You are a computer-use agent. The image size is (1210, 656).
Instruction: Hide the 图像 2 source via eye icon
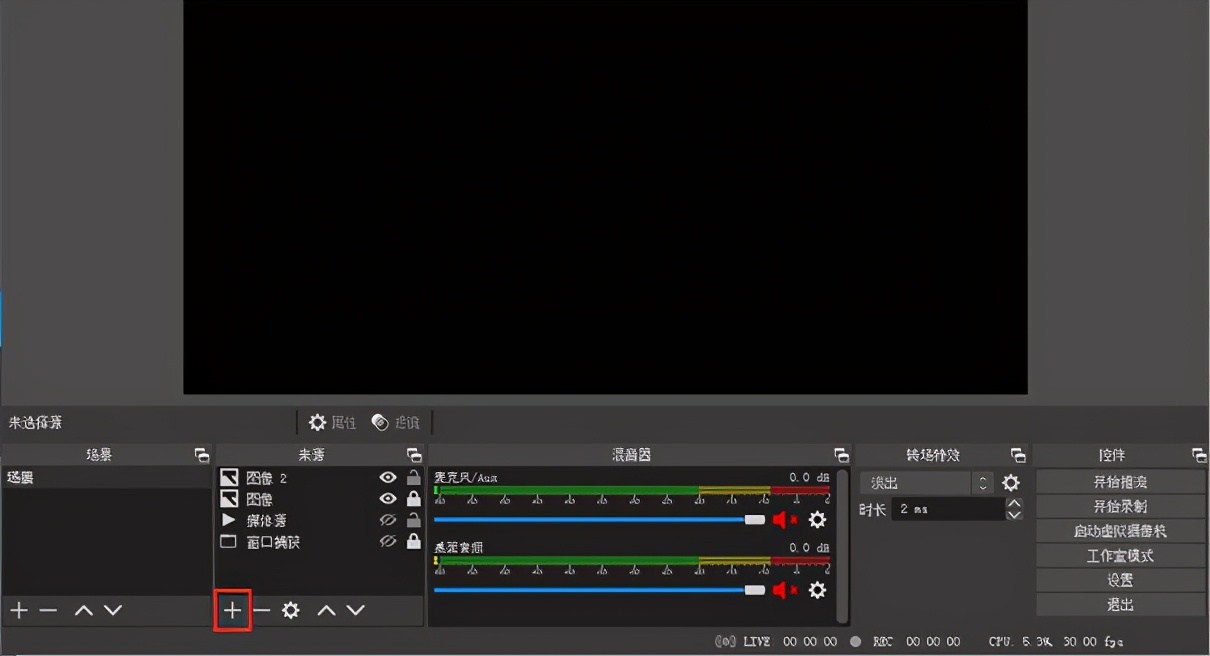click(388, 478)
